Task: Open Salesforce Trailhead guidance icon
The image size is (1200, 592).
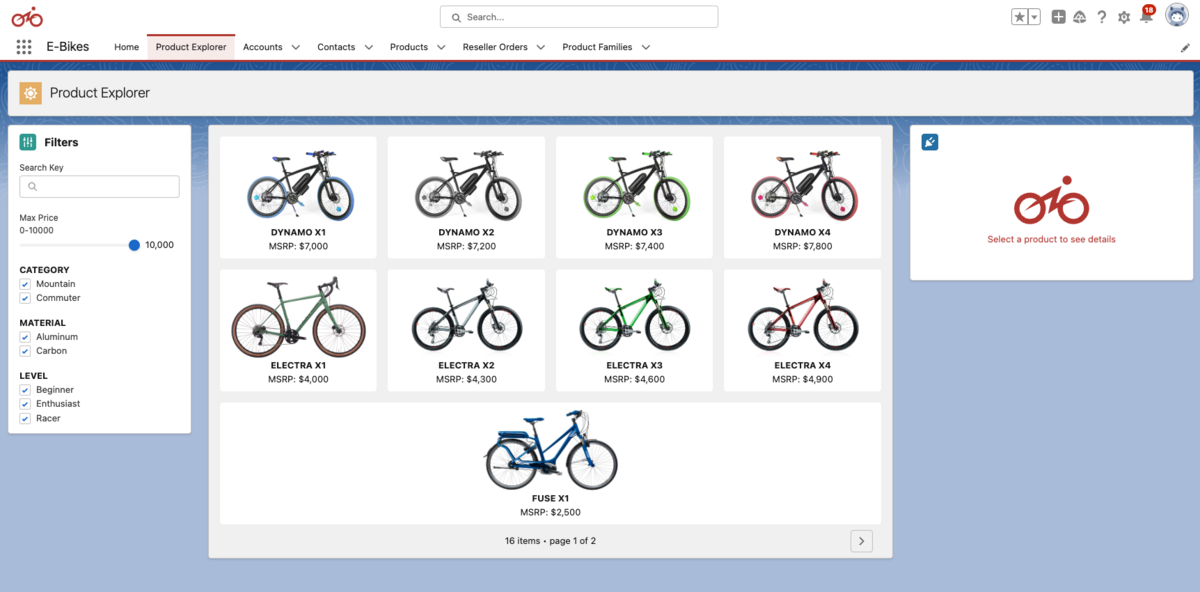Action: point(1079,17)
